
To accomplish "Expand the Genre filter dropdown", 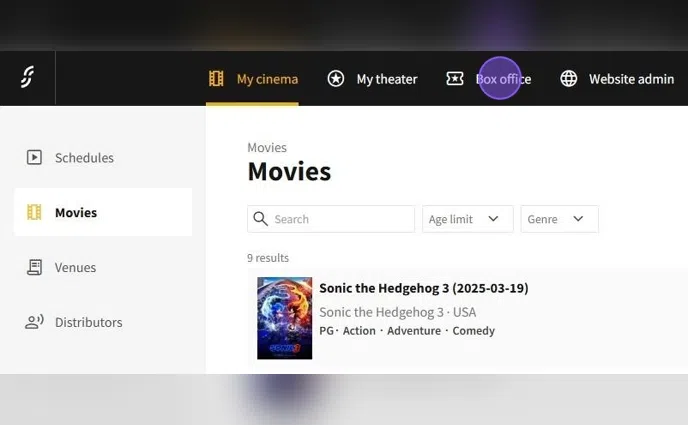I will coord(559,219).
